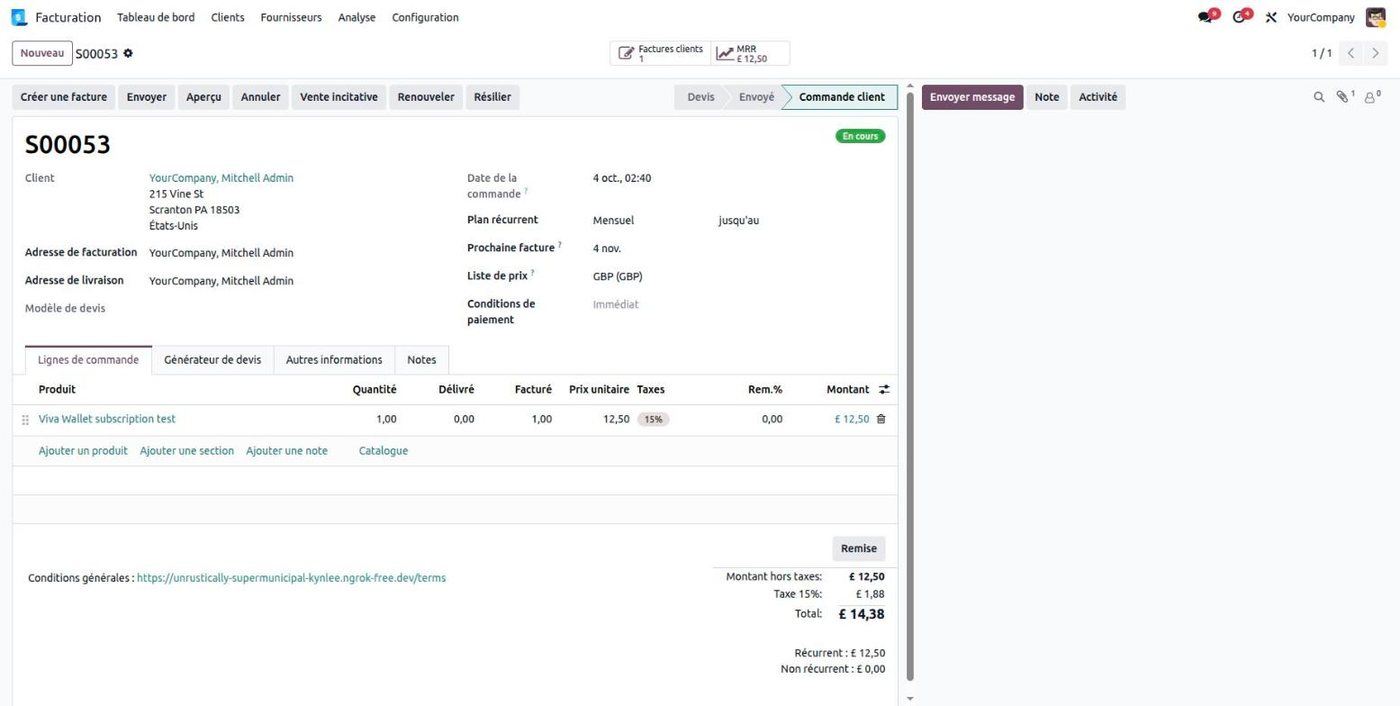Open the user avatar menu

point(1376,17)
